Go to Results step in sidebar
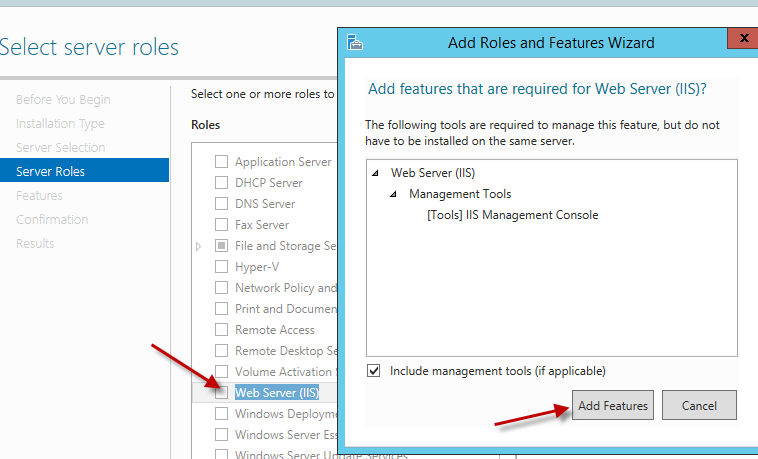Screen dimensions: 758x459 click(x=35, y=243)
